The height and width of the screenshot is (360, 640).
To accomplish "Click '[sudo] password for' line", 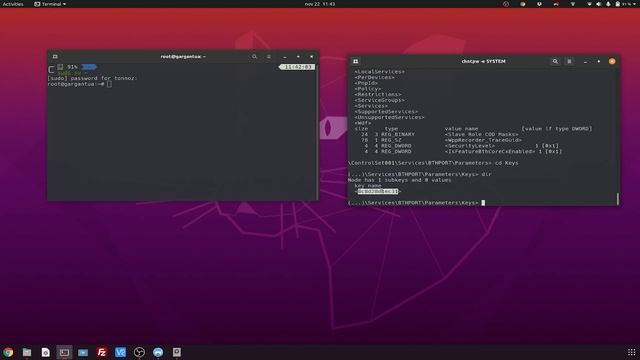I will click(93, 78).
